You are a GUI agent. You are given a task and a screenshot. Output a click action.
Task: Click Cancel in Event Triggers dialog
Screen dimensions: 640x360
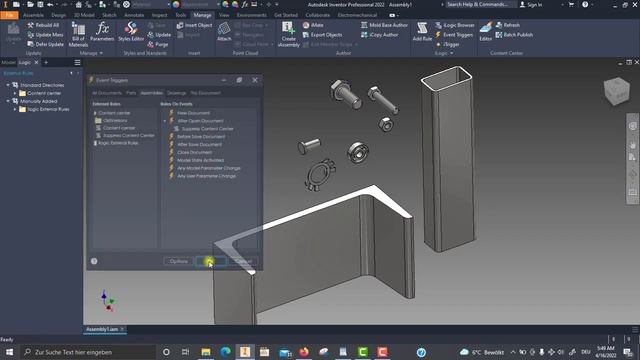(243, 261)
